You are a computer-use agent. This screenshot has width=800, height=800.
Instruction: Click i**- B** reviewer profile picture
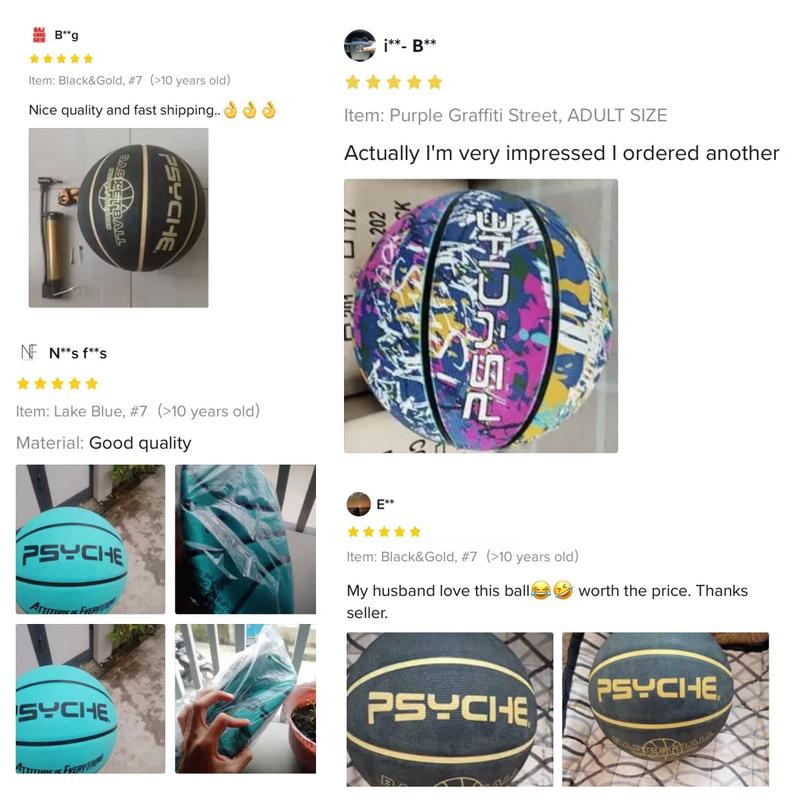tap(360, 45)
